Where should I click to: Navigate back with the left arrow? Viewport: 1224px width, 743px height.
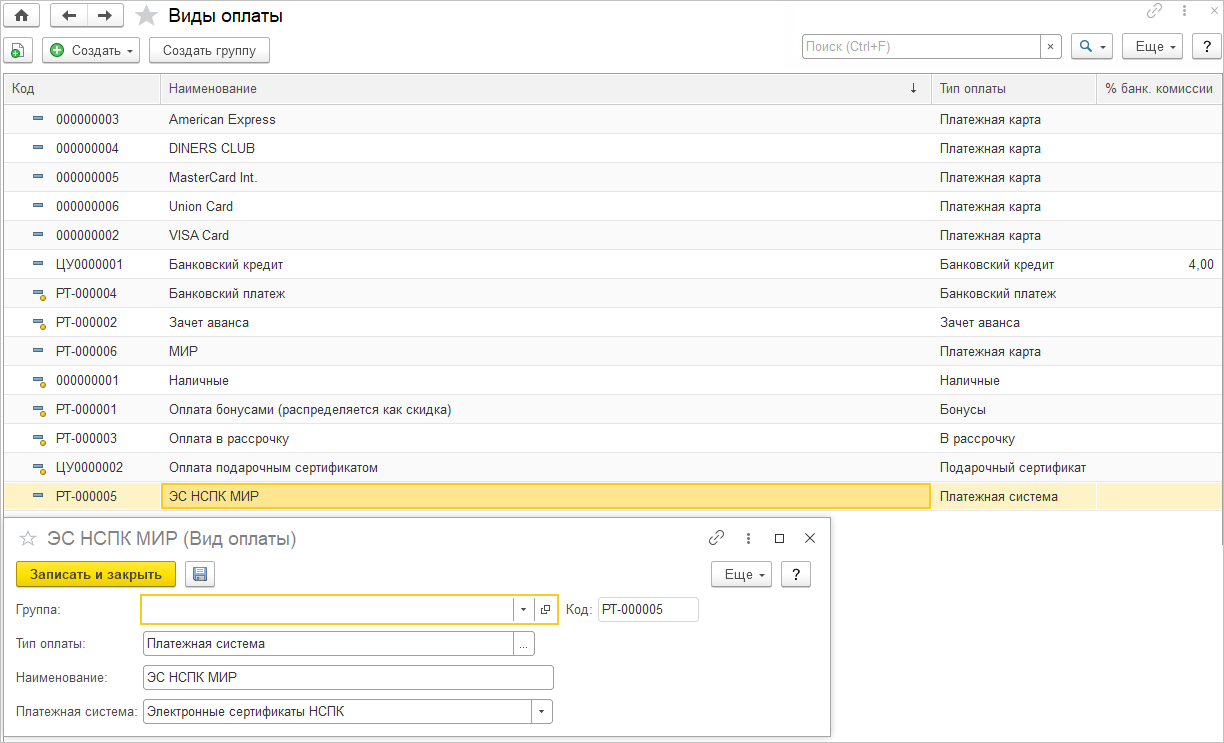(68, 16)
